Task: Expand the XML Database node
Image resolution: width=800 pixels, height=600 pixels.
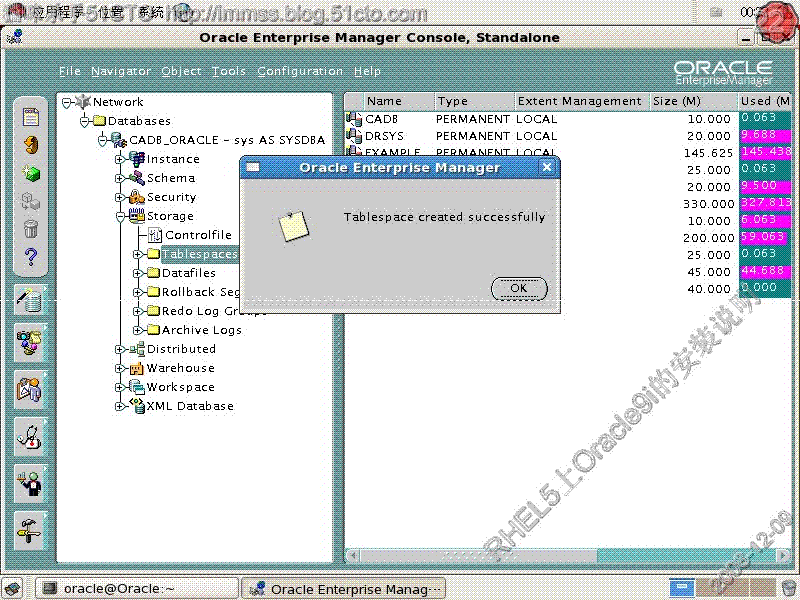Action: click(x=119, y=406)
